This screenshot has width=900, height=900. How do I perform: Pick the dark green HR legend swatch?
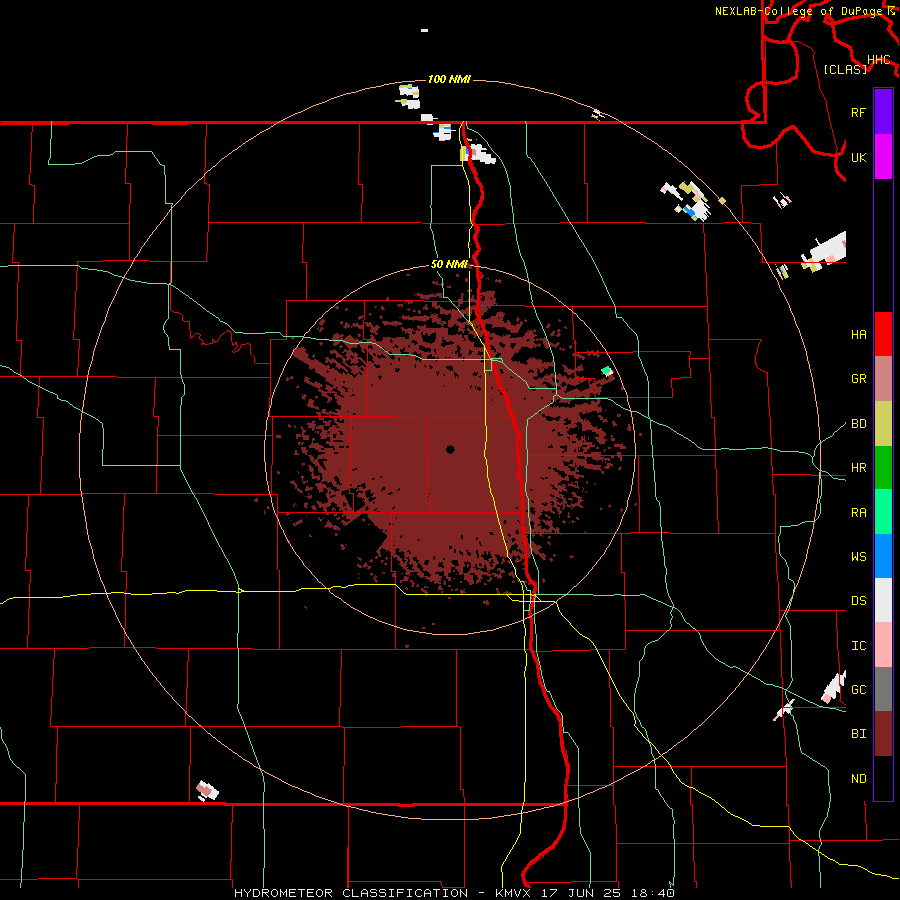[883, 468]
